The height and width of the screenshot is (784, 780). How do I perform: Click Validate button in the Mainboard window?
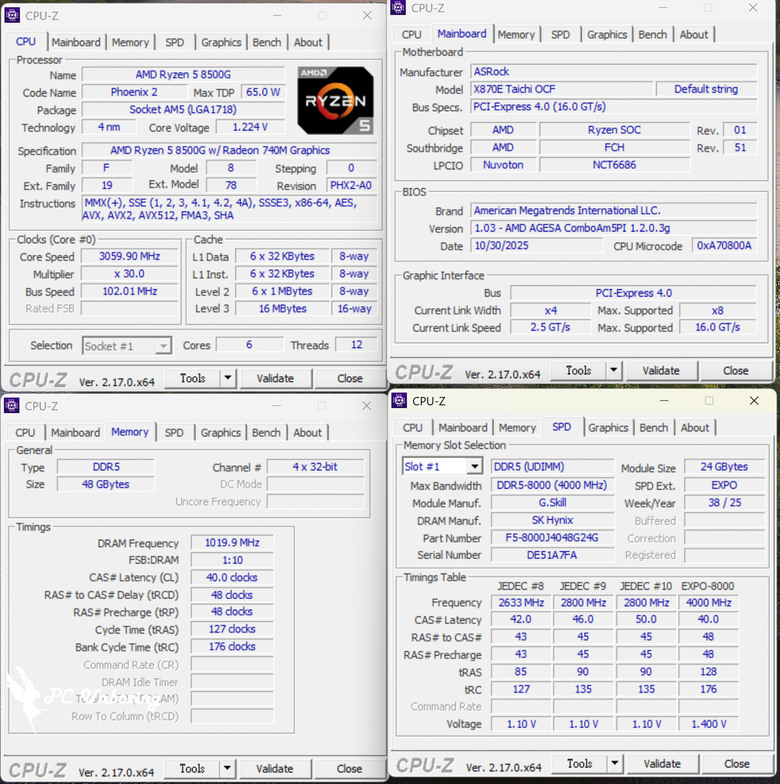coord(661,370)
